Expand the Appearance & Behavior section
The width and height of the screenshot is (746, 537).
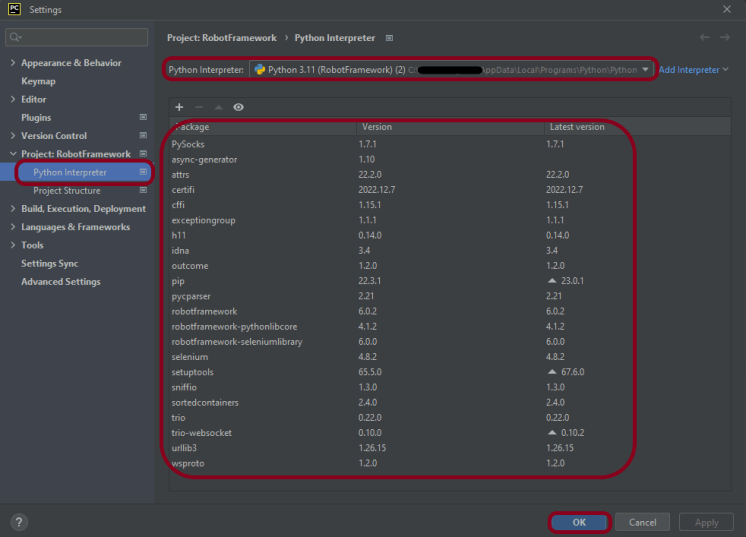coord(12,63)
